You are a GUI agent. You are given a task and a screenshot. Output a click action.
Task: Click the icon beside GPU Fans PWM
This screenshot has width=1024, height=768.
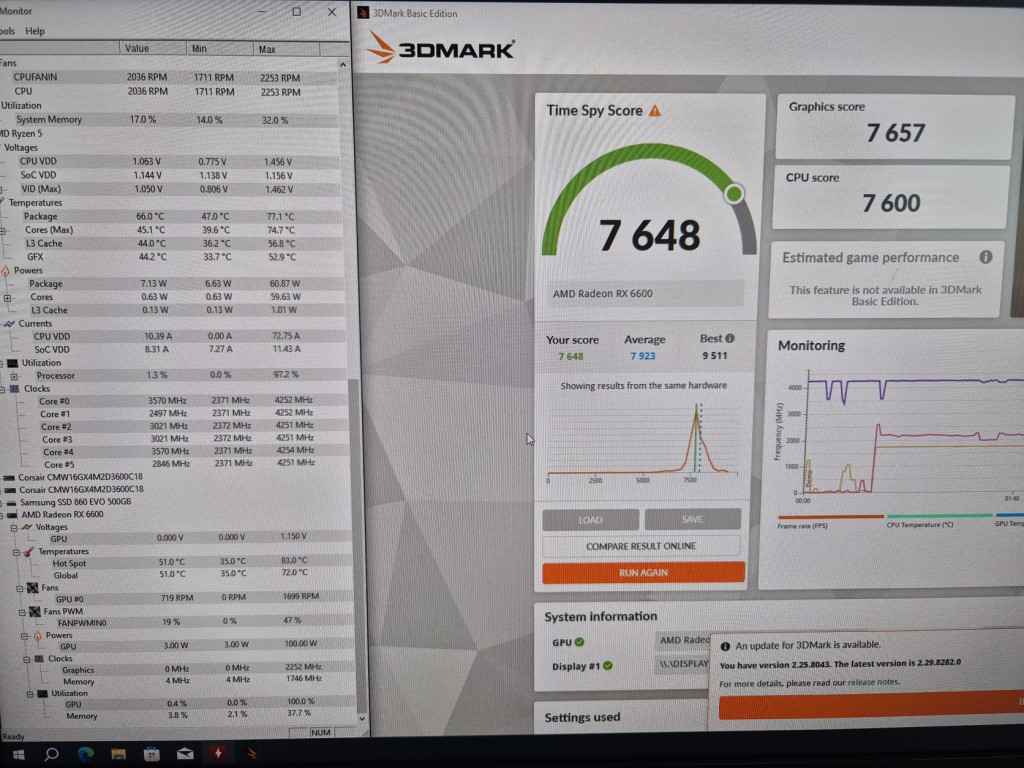click(x=35, y=612)
